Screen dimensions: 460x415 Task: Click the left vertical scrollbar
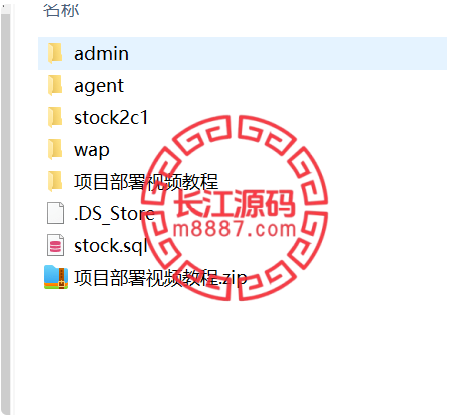click(x=5, y=210)
